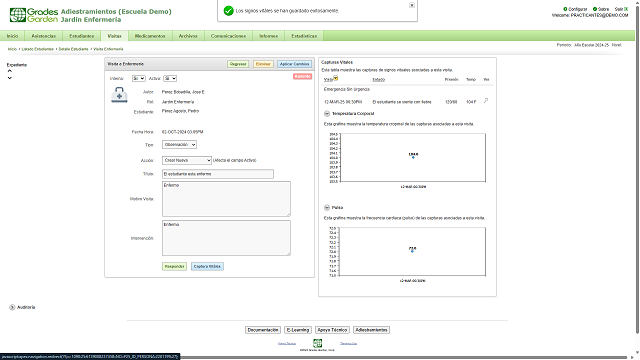This screenshot has width=640, height=360.
Task: Open the vitals record magnifier icon
Action: coord(486,101)
